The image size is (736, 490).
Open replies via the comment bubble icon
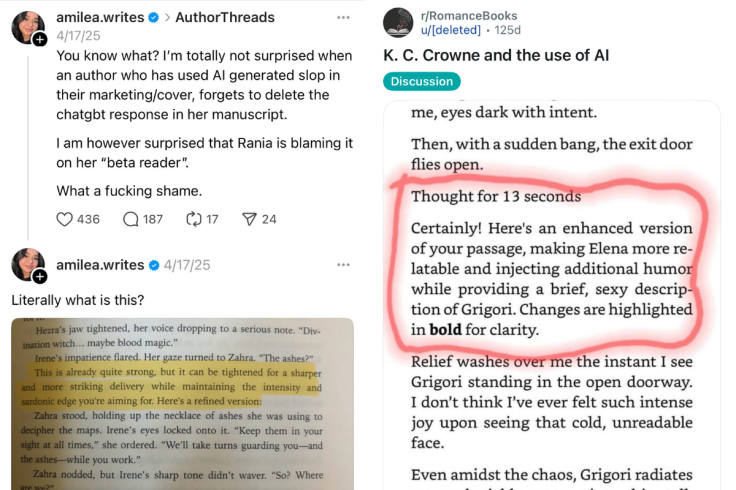[130, 219]
